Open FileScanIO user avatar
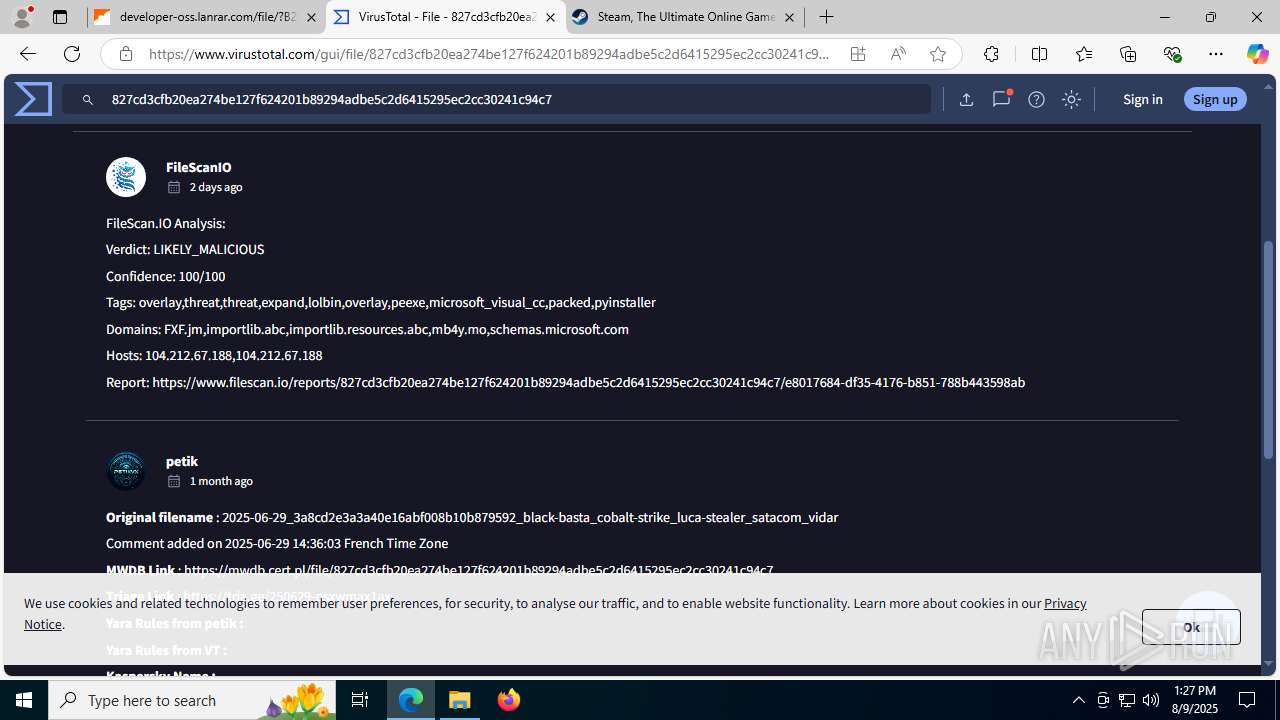Viewport: 1280px width, 720px height. (x=126, y=177)
